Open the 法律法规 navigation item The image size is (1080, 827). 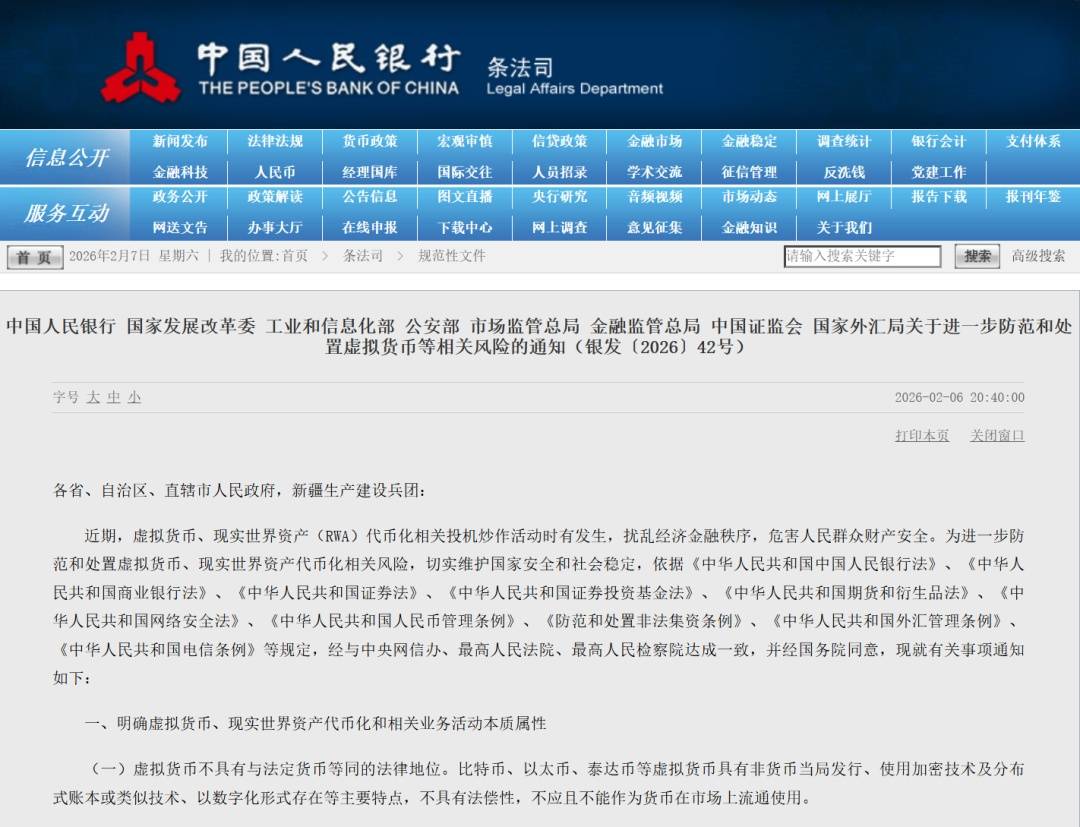tap(275, 142)
